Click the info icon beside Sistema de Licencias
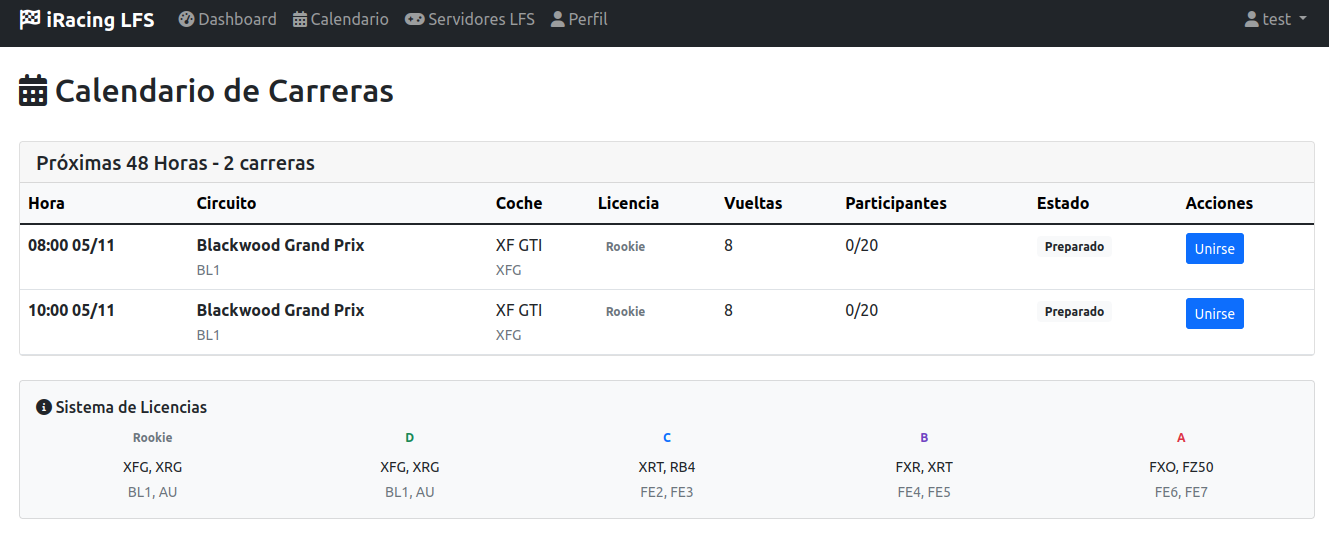 tap(44, 407)
